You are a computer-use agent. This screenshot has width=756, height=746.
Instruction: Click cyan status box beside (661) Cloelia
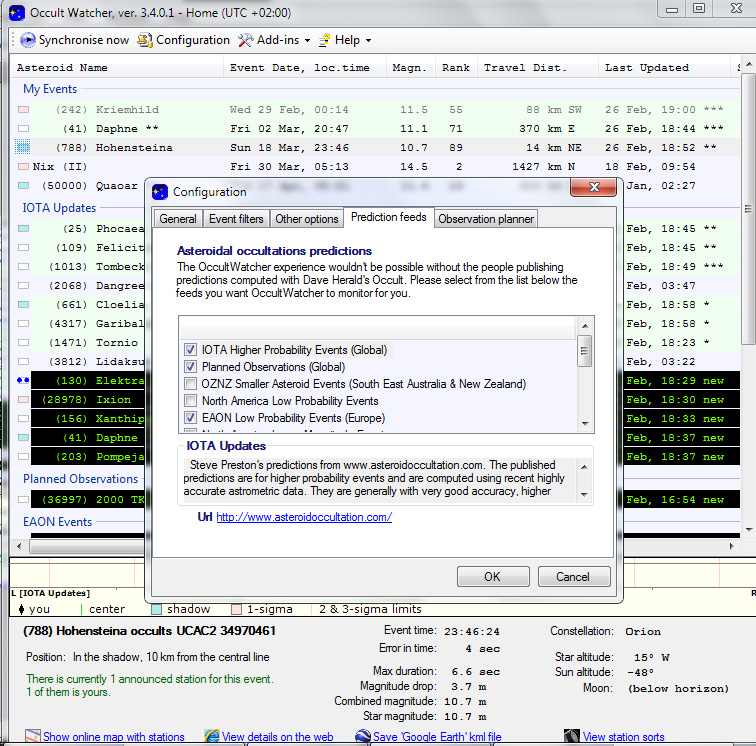point(23,304)
